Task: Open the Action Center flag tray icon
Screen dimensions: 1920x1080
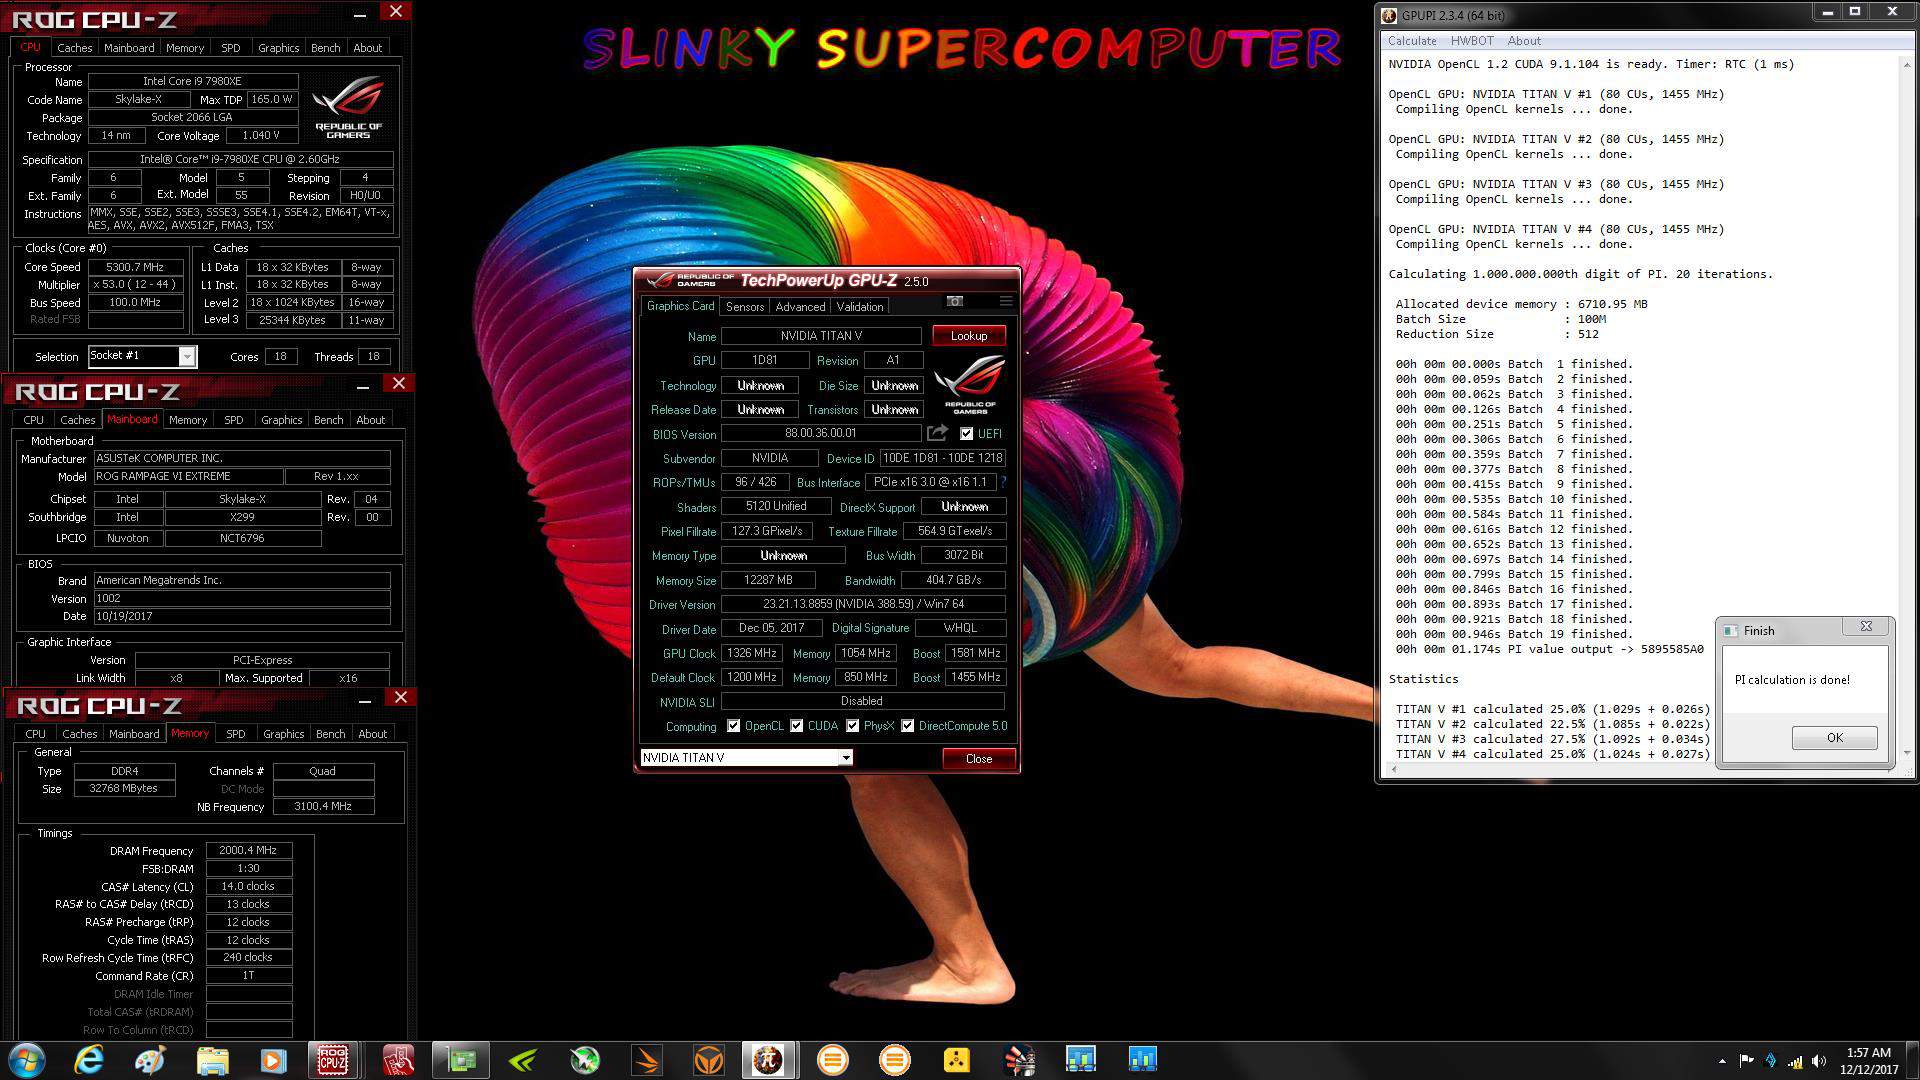Action: click(x=1746, y=1061)
